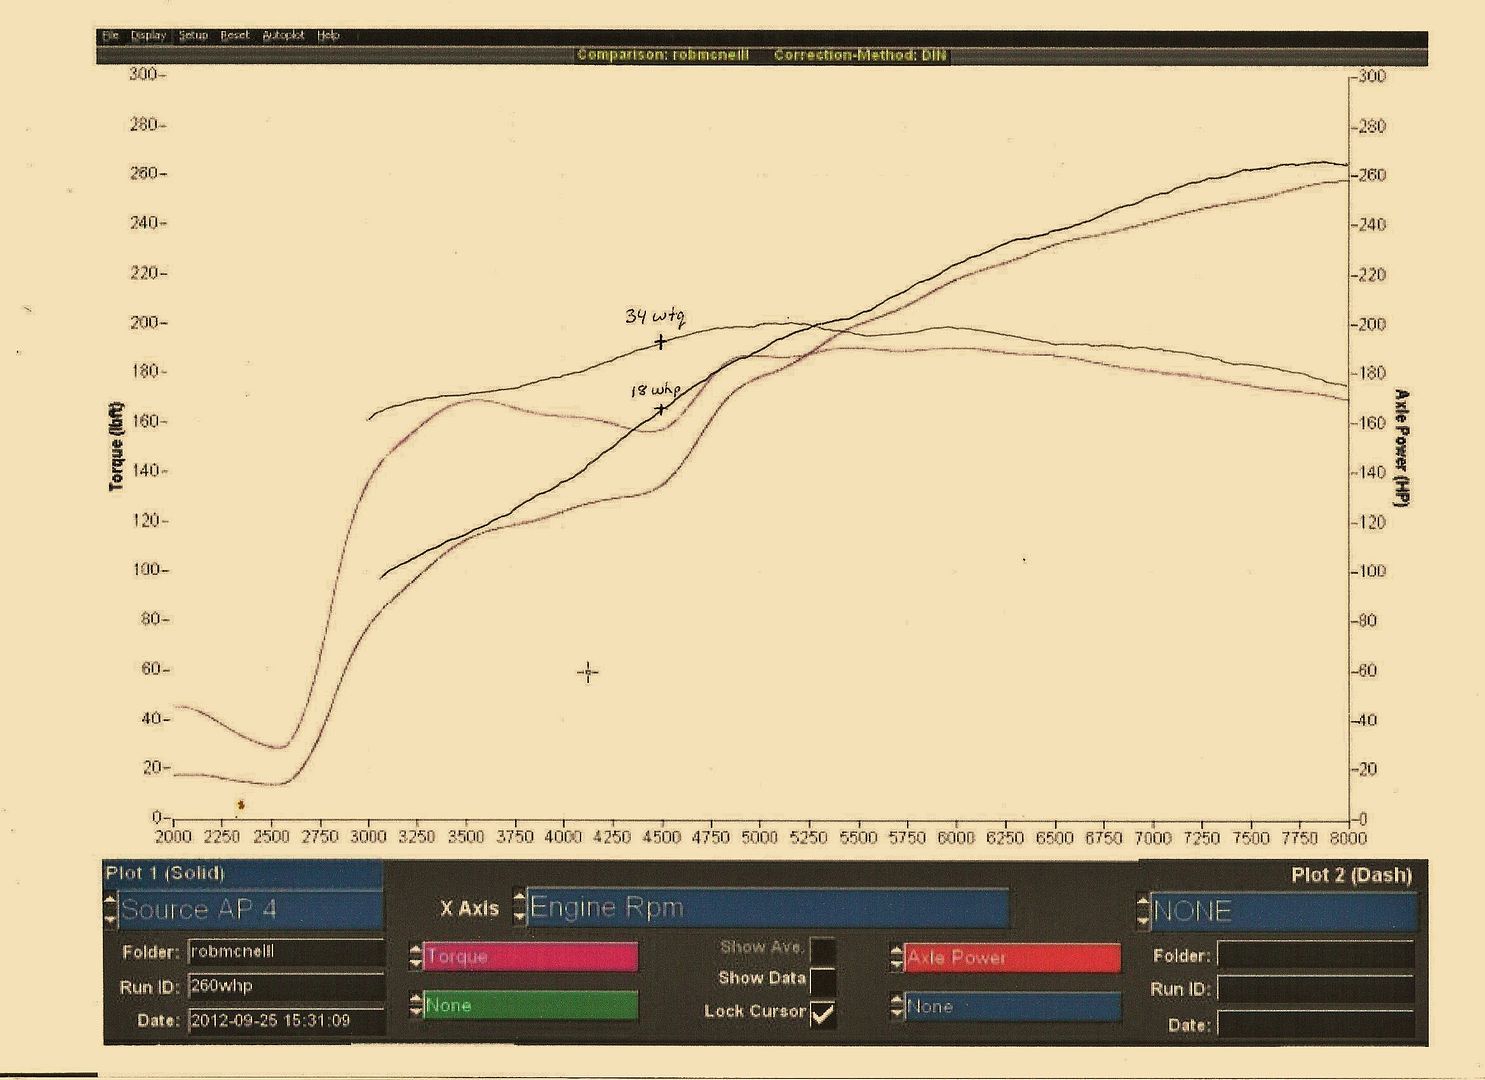Open the File menu

click(x=110, y=36)
